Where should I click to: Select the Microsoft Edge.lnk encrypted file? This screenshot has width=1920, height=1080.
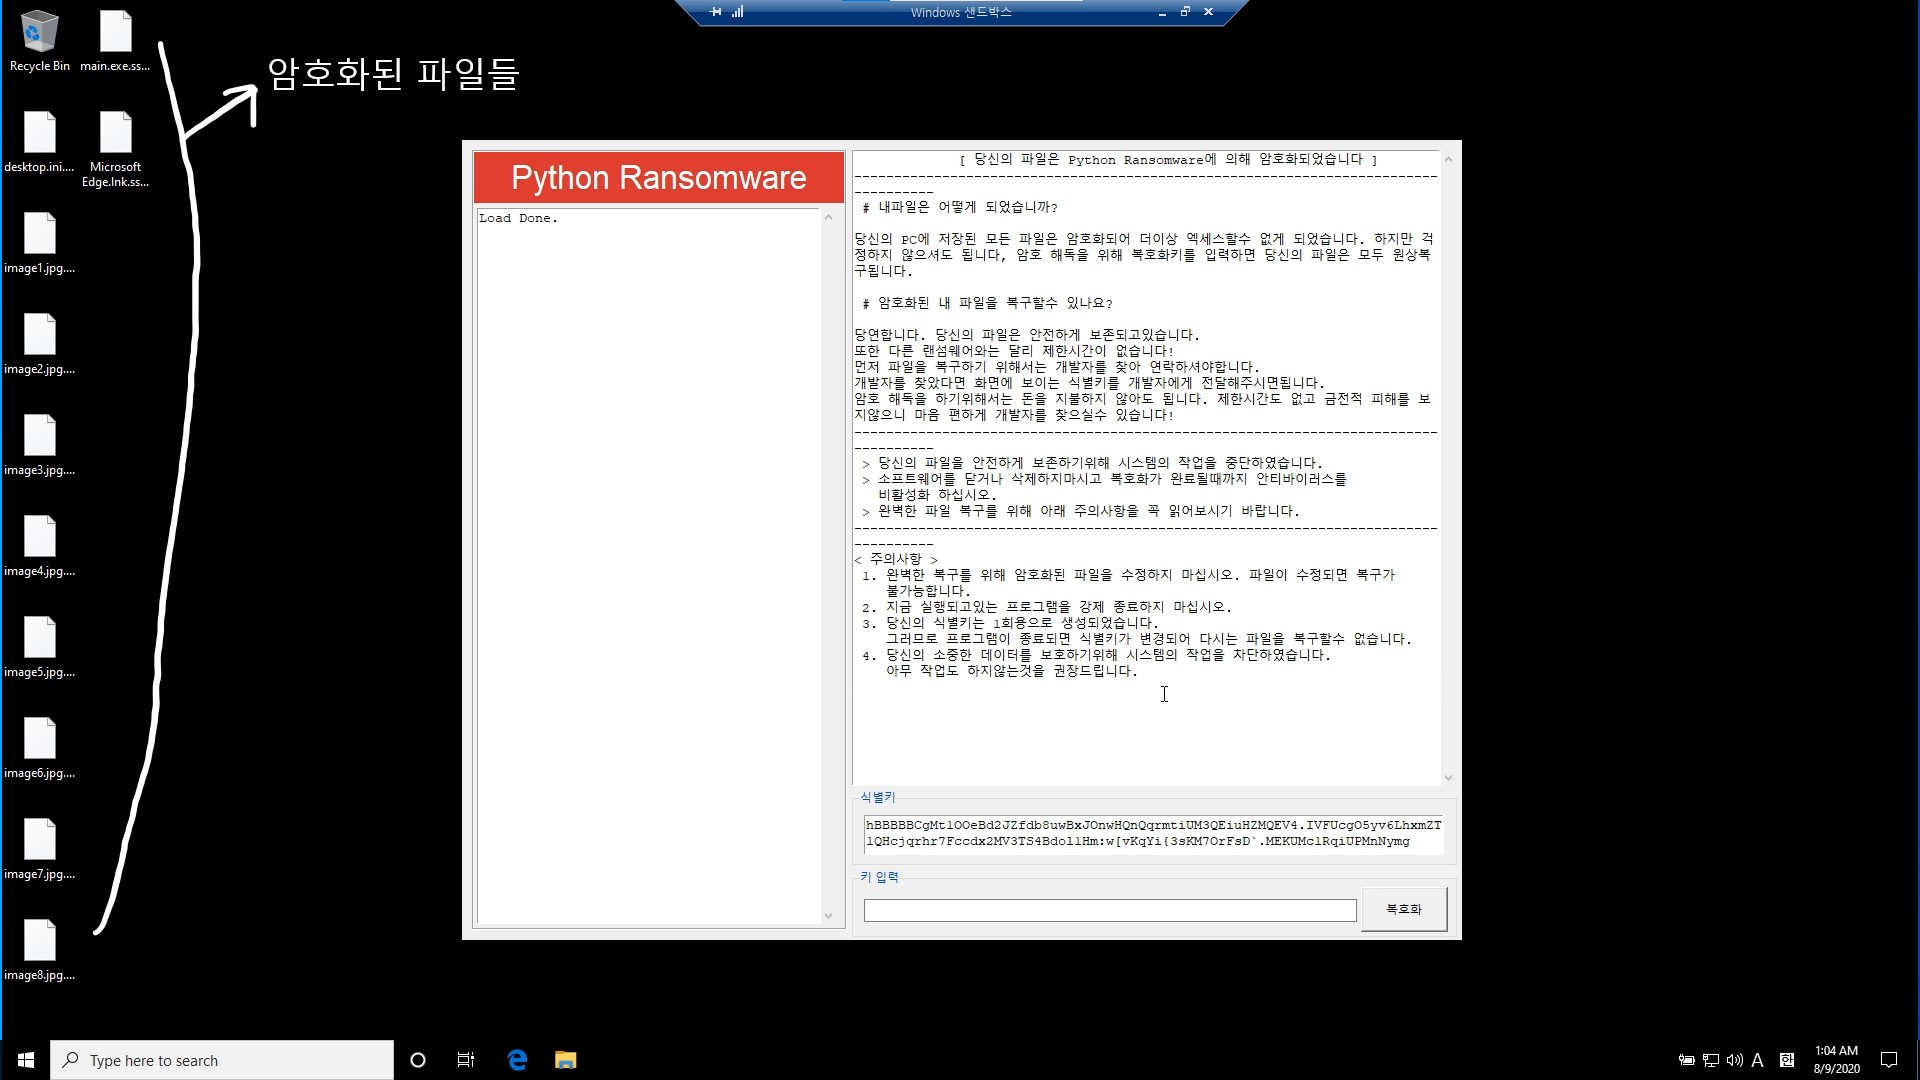(115, 134)
